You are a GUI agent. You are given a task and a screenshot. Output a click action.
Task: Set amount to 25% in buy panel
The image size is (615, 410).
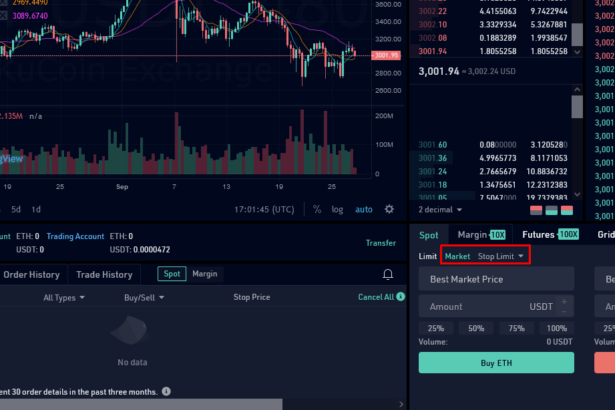[436, 328]
